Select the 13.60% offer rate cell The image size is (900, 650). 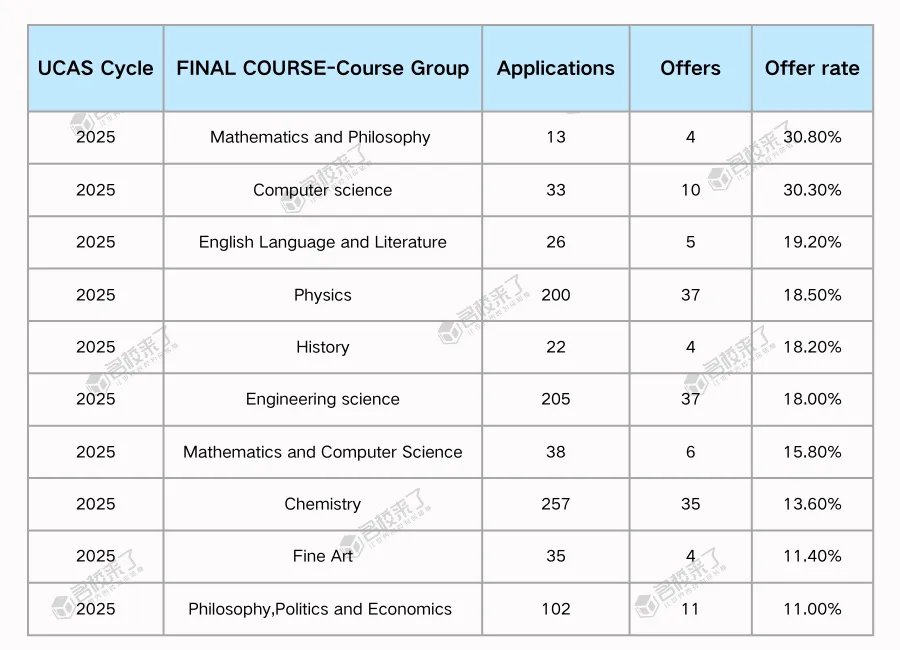(x=812, y=504)
